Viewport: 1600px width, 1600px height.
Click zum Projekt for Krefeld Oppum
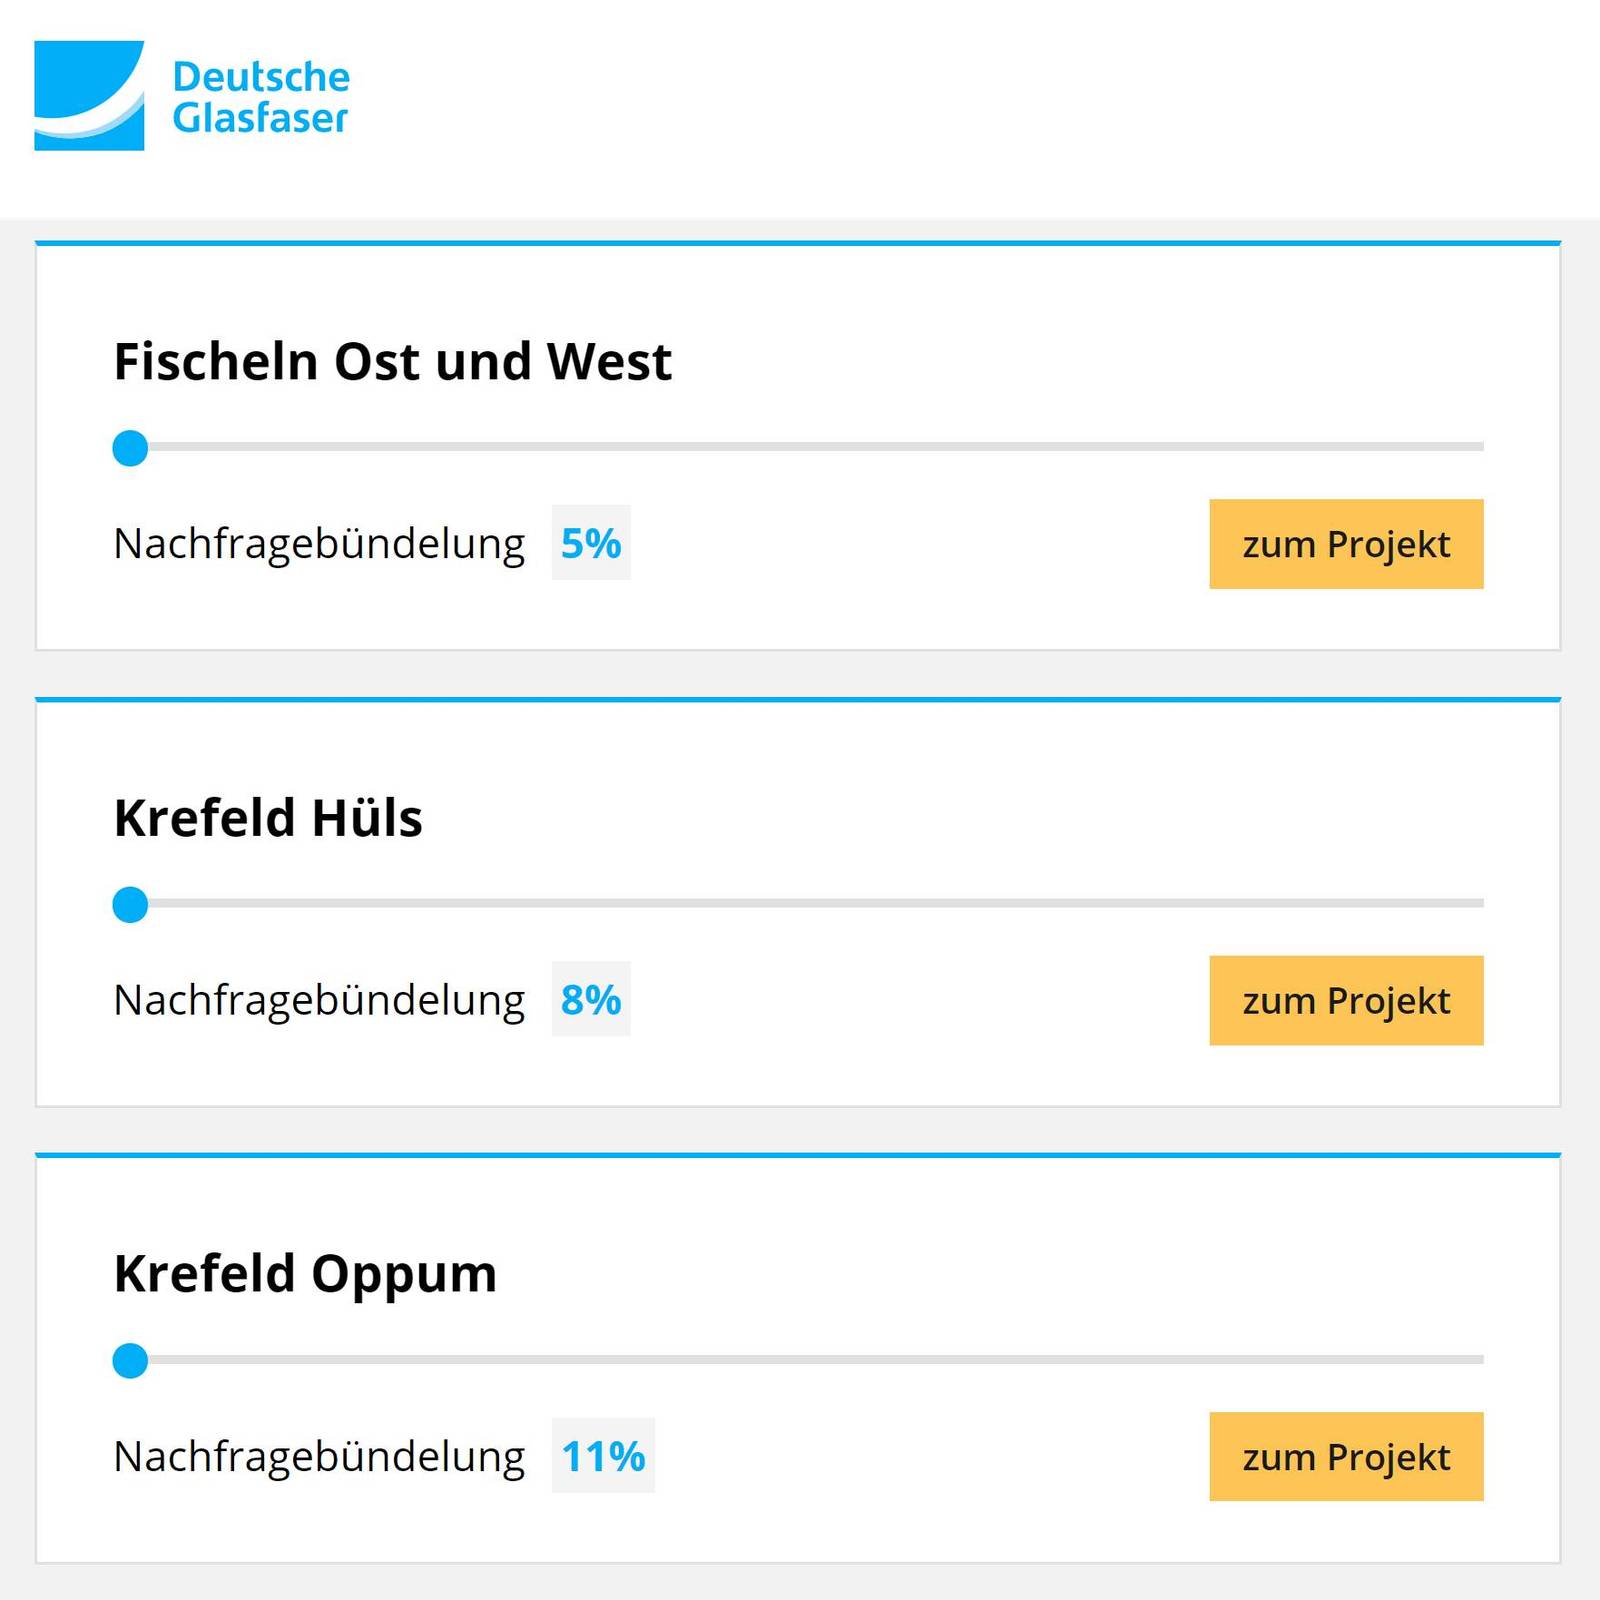coord(1346,1456)
